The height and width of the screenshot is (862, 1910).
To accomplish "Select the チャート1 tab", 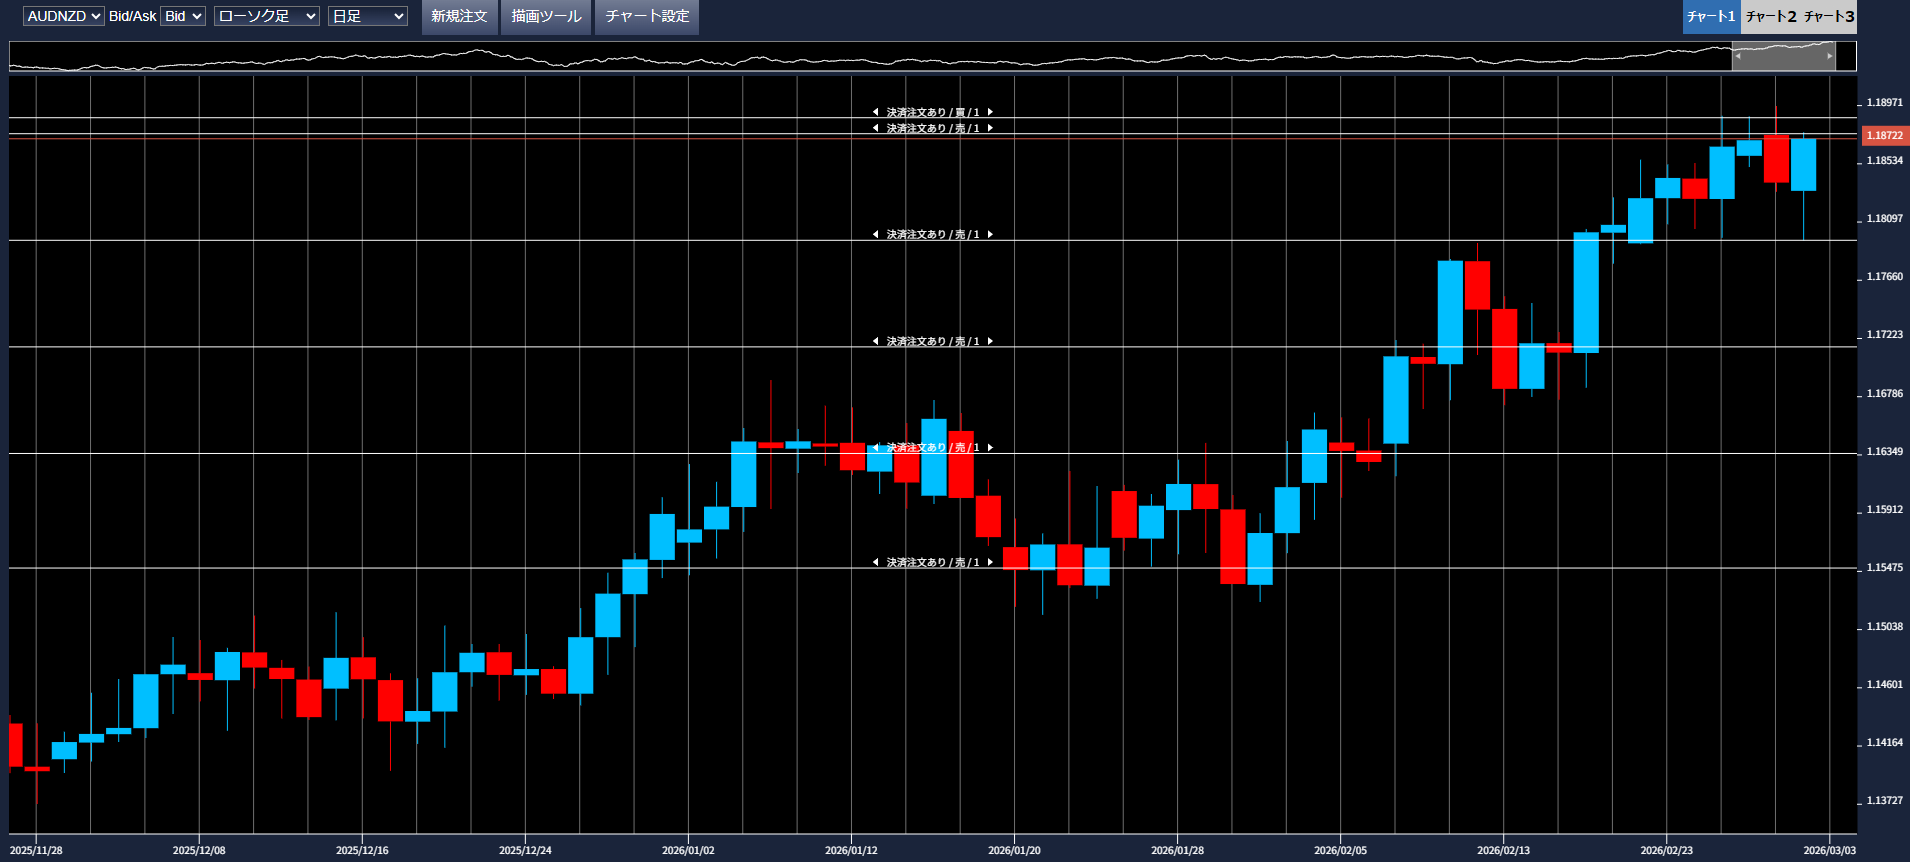I will pyautogui.click(x=1711, y=16).
